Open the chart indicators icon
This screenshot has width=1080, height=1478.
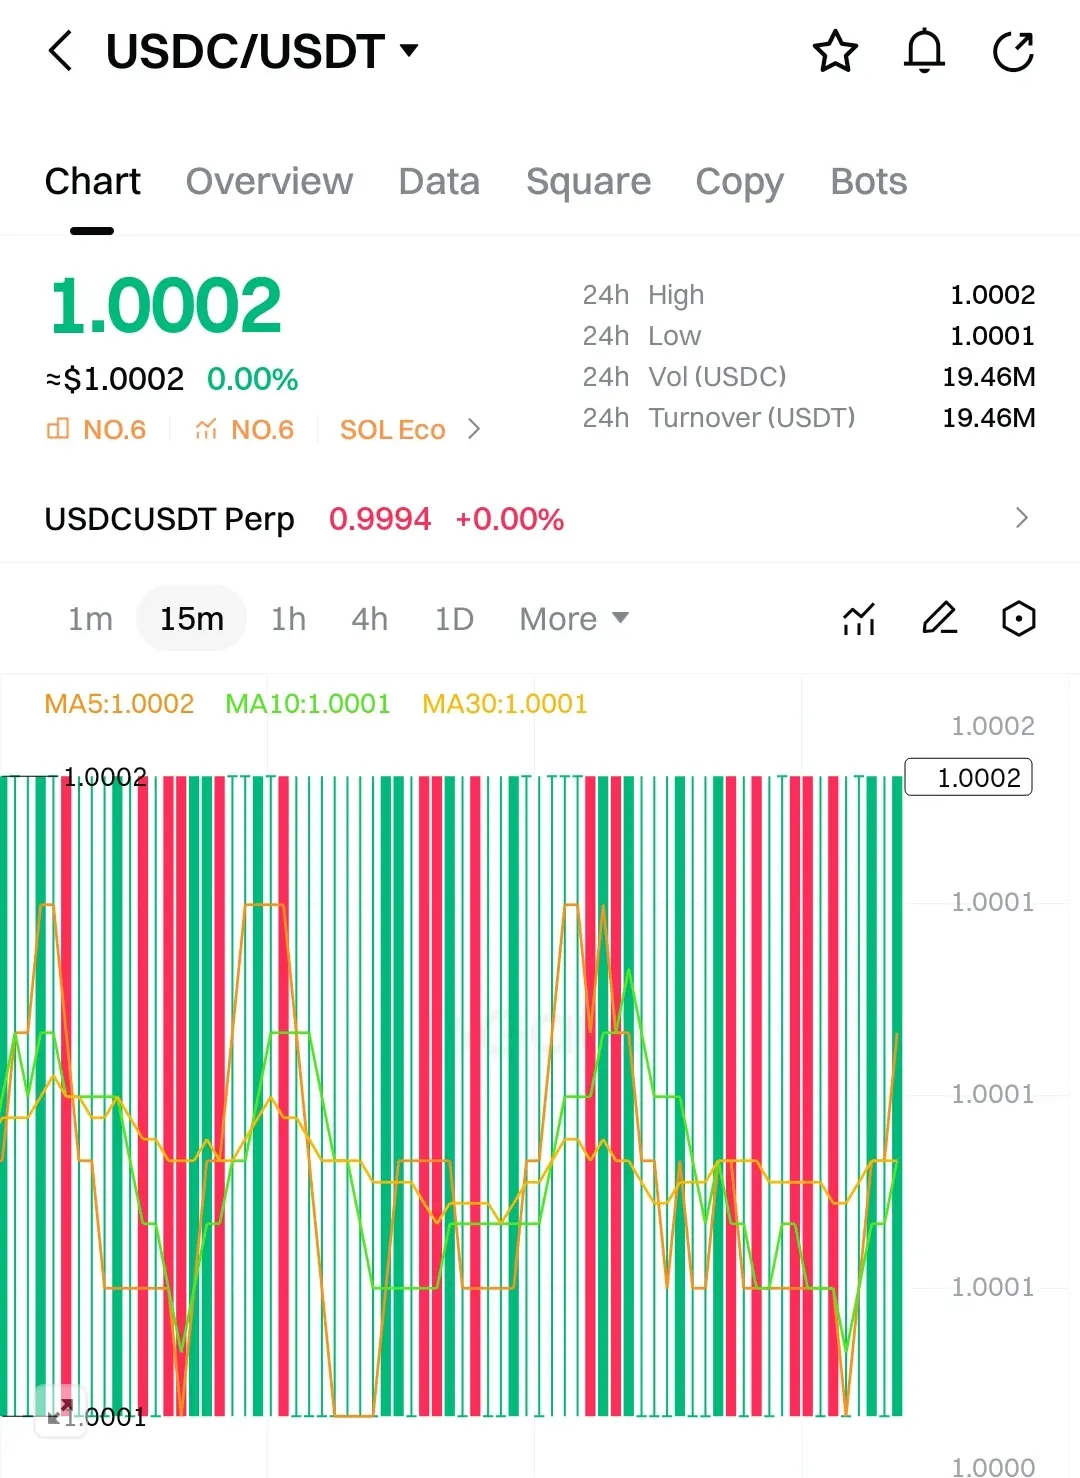[859, 619]
